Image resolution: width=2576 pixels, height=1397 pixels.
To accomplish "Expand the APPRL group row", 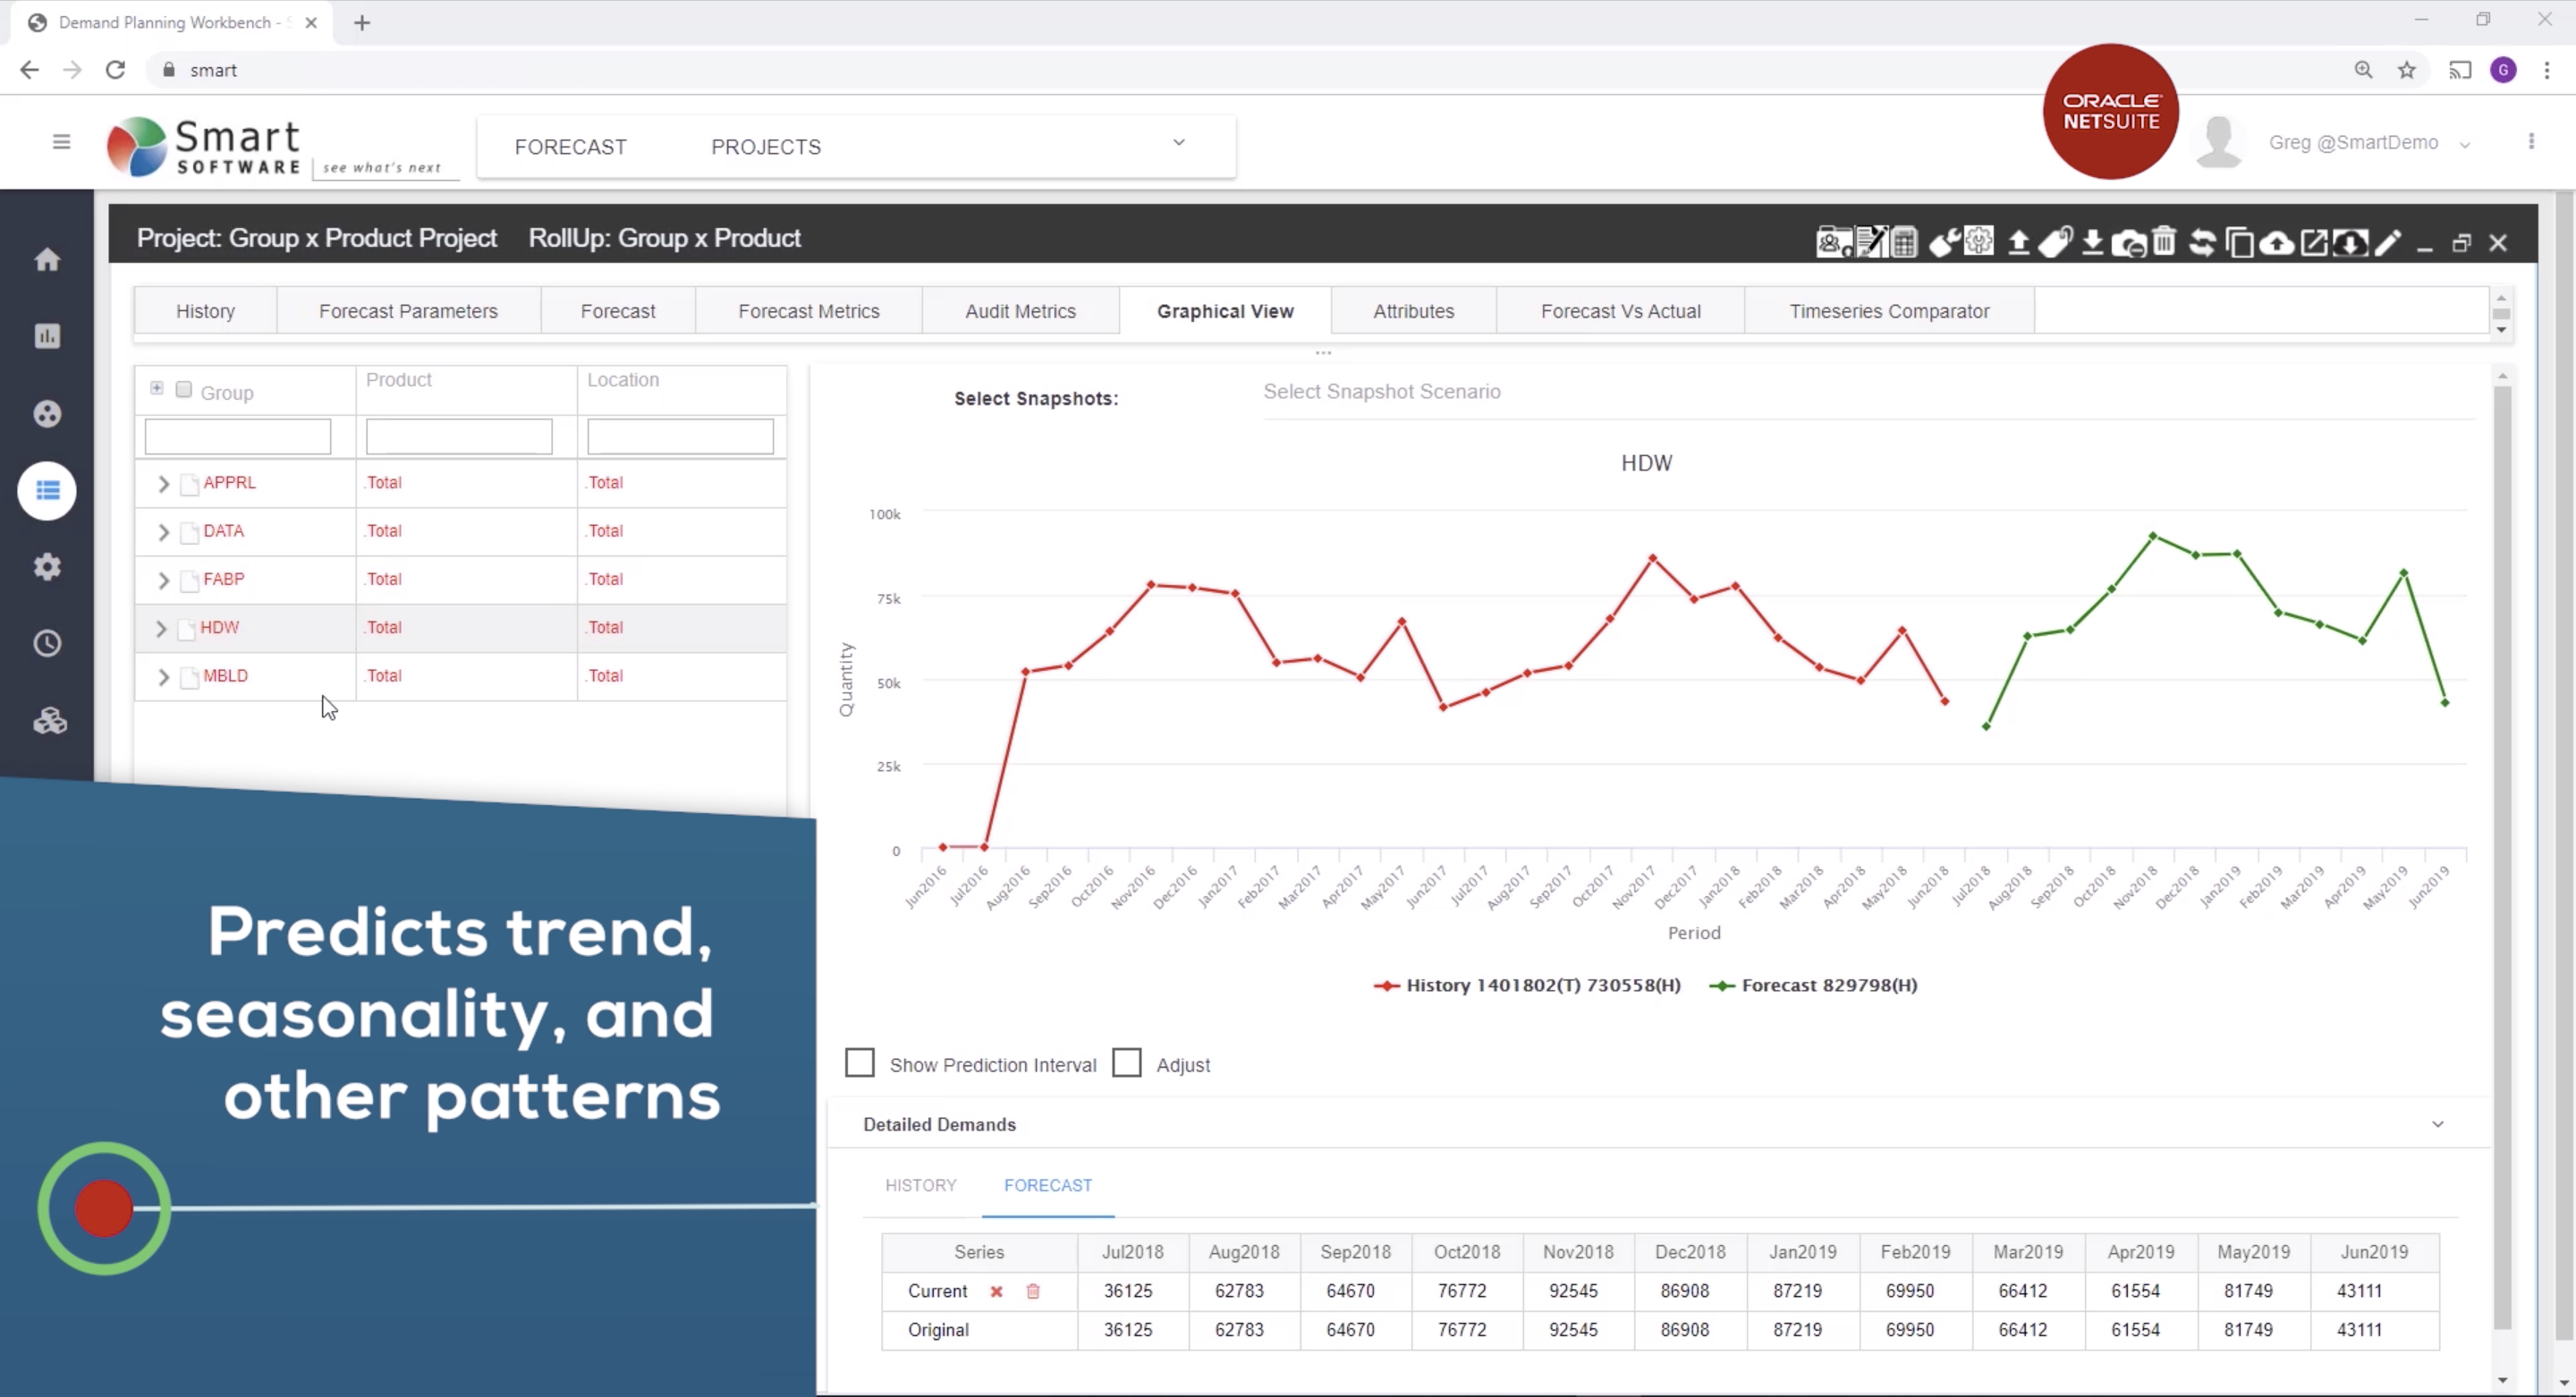I will 163,483.
